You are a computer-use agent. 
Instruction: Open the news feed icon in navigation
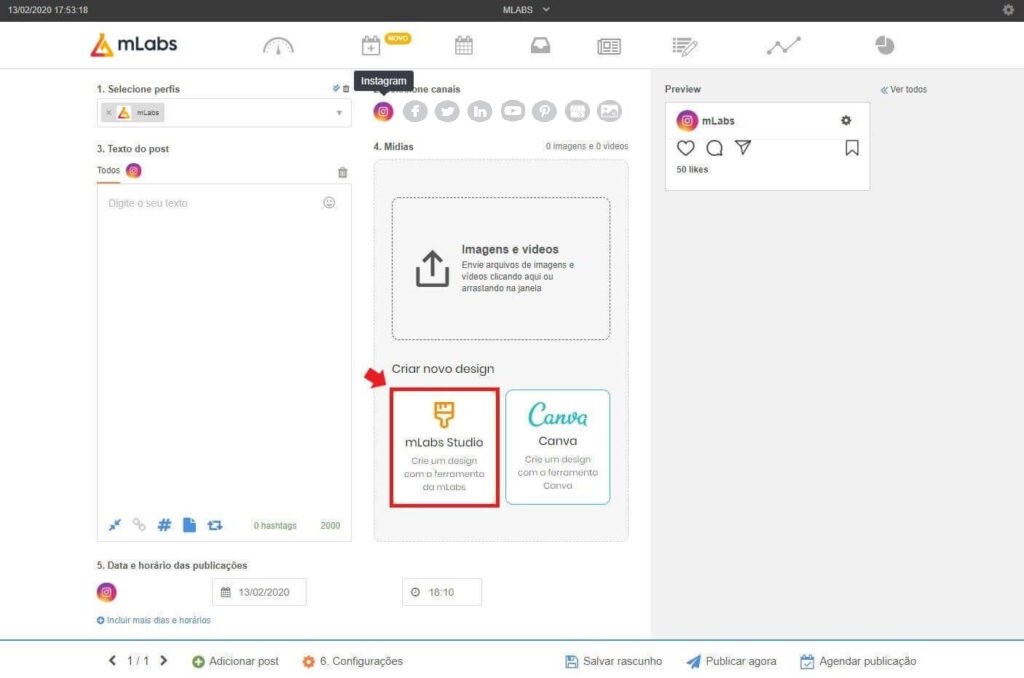click(x=609, y=46)
